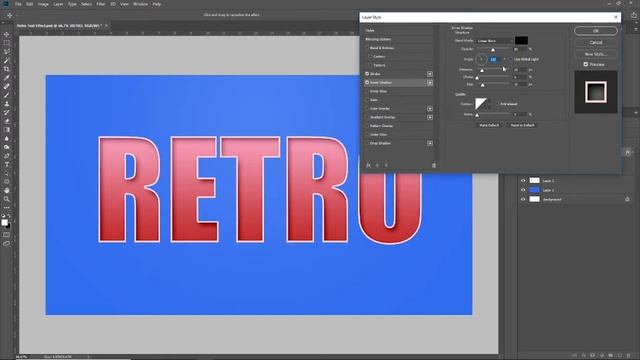Open the Filter menu

click(101, 4)
